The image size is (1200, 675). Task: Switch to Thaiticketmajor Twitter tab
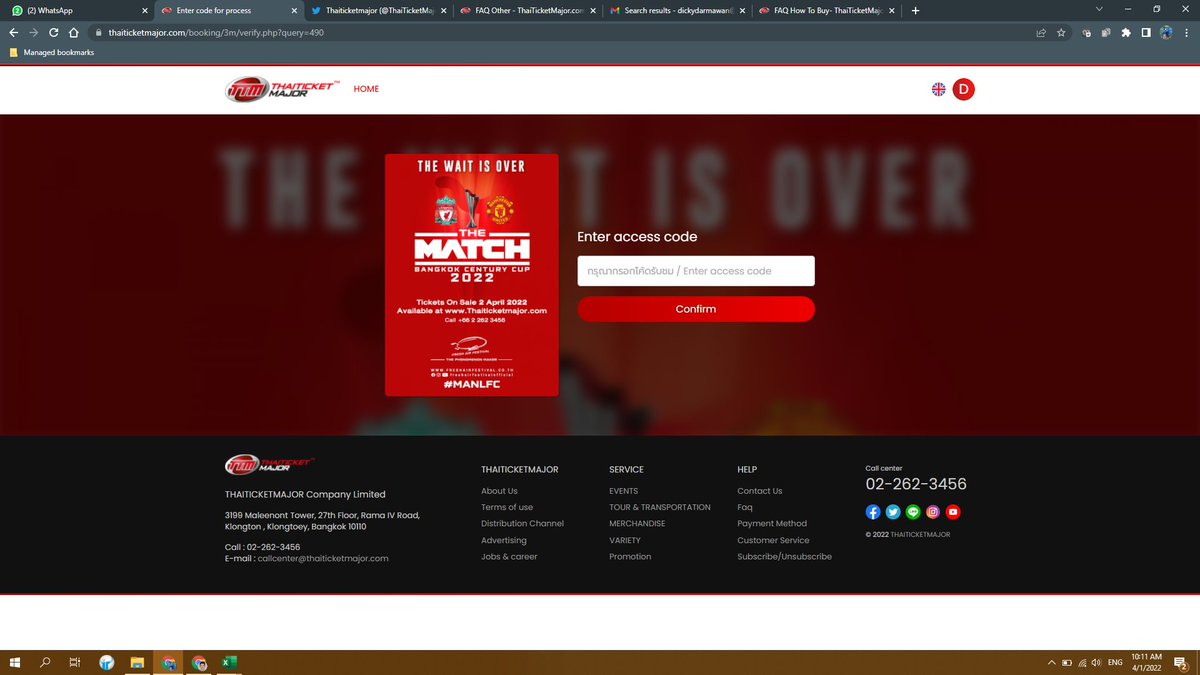coord(377,10)
